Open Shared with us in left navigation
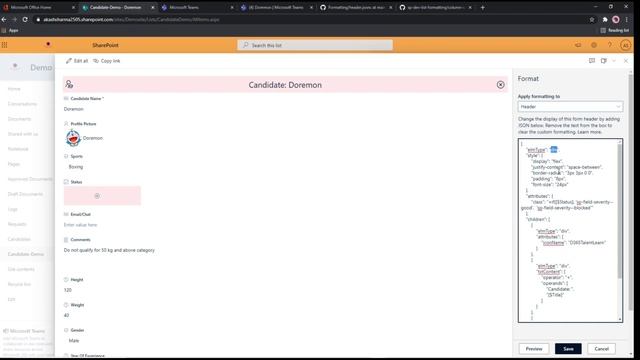Screen dimensions: 640x360 click(x=23, y=134)
